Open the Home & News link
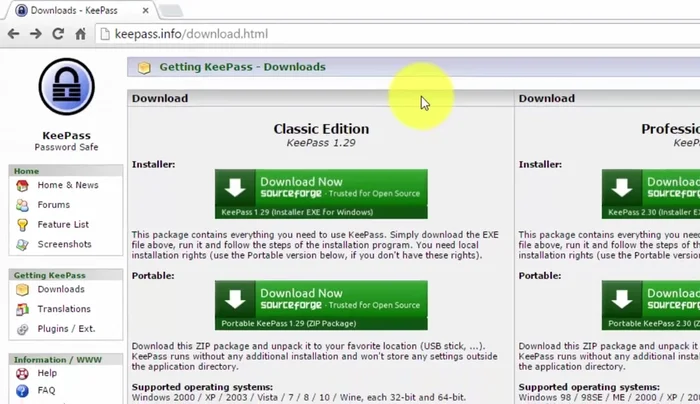 click(x=68, y=185)
